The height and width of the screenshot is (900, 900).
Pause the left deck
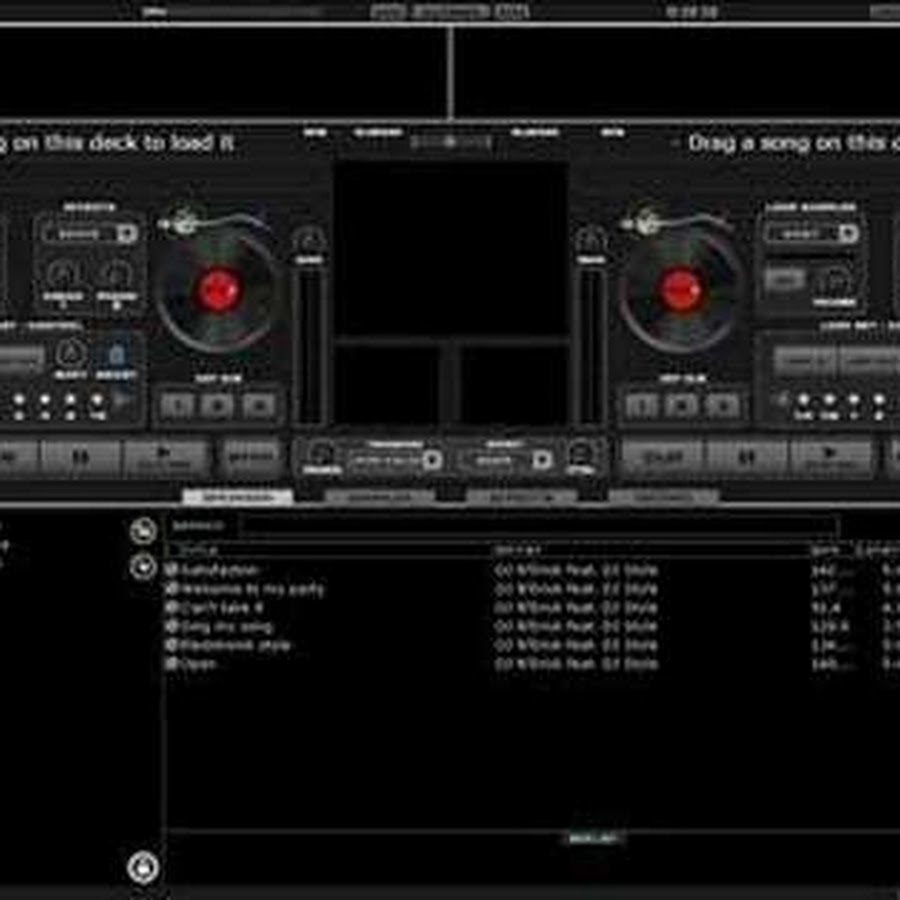80,457
